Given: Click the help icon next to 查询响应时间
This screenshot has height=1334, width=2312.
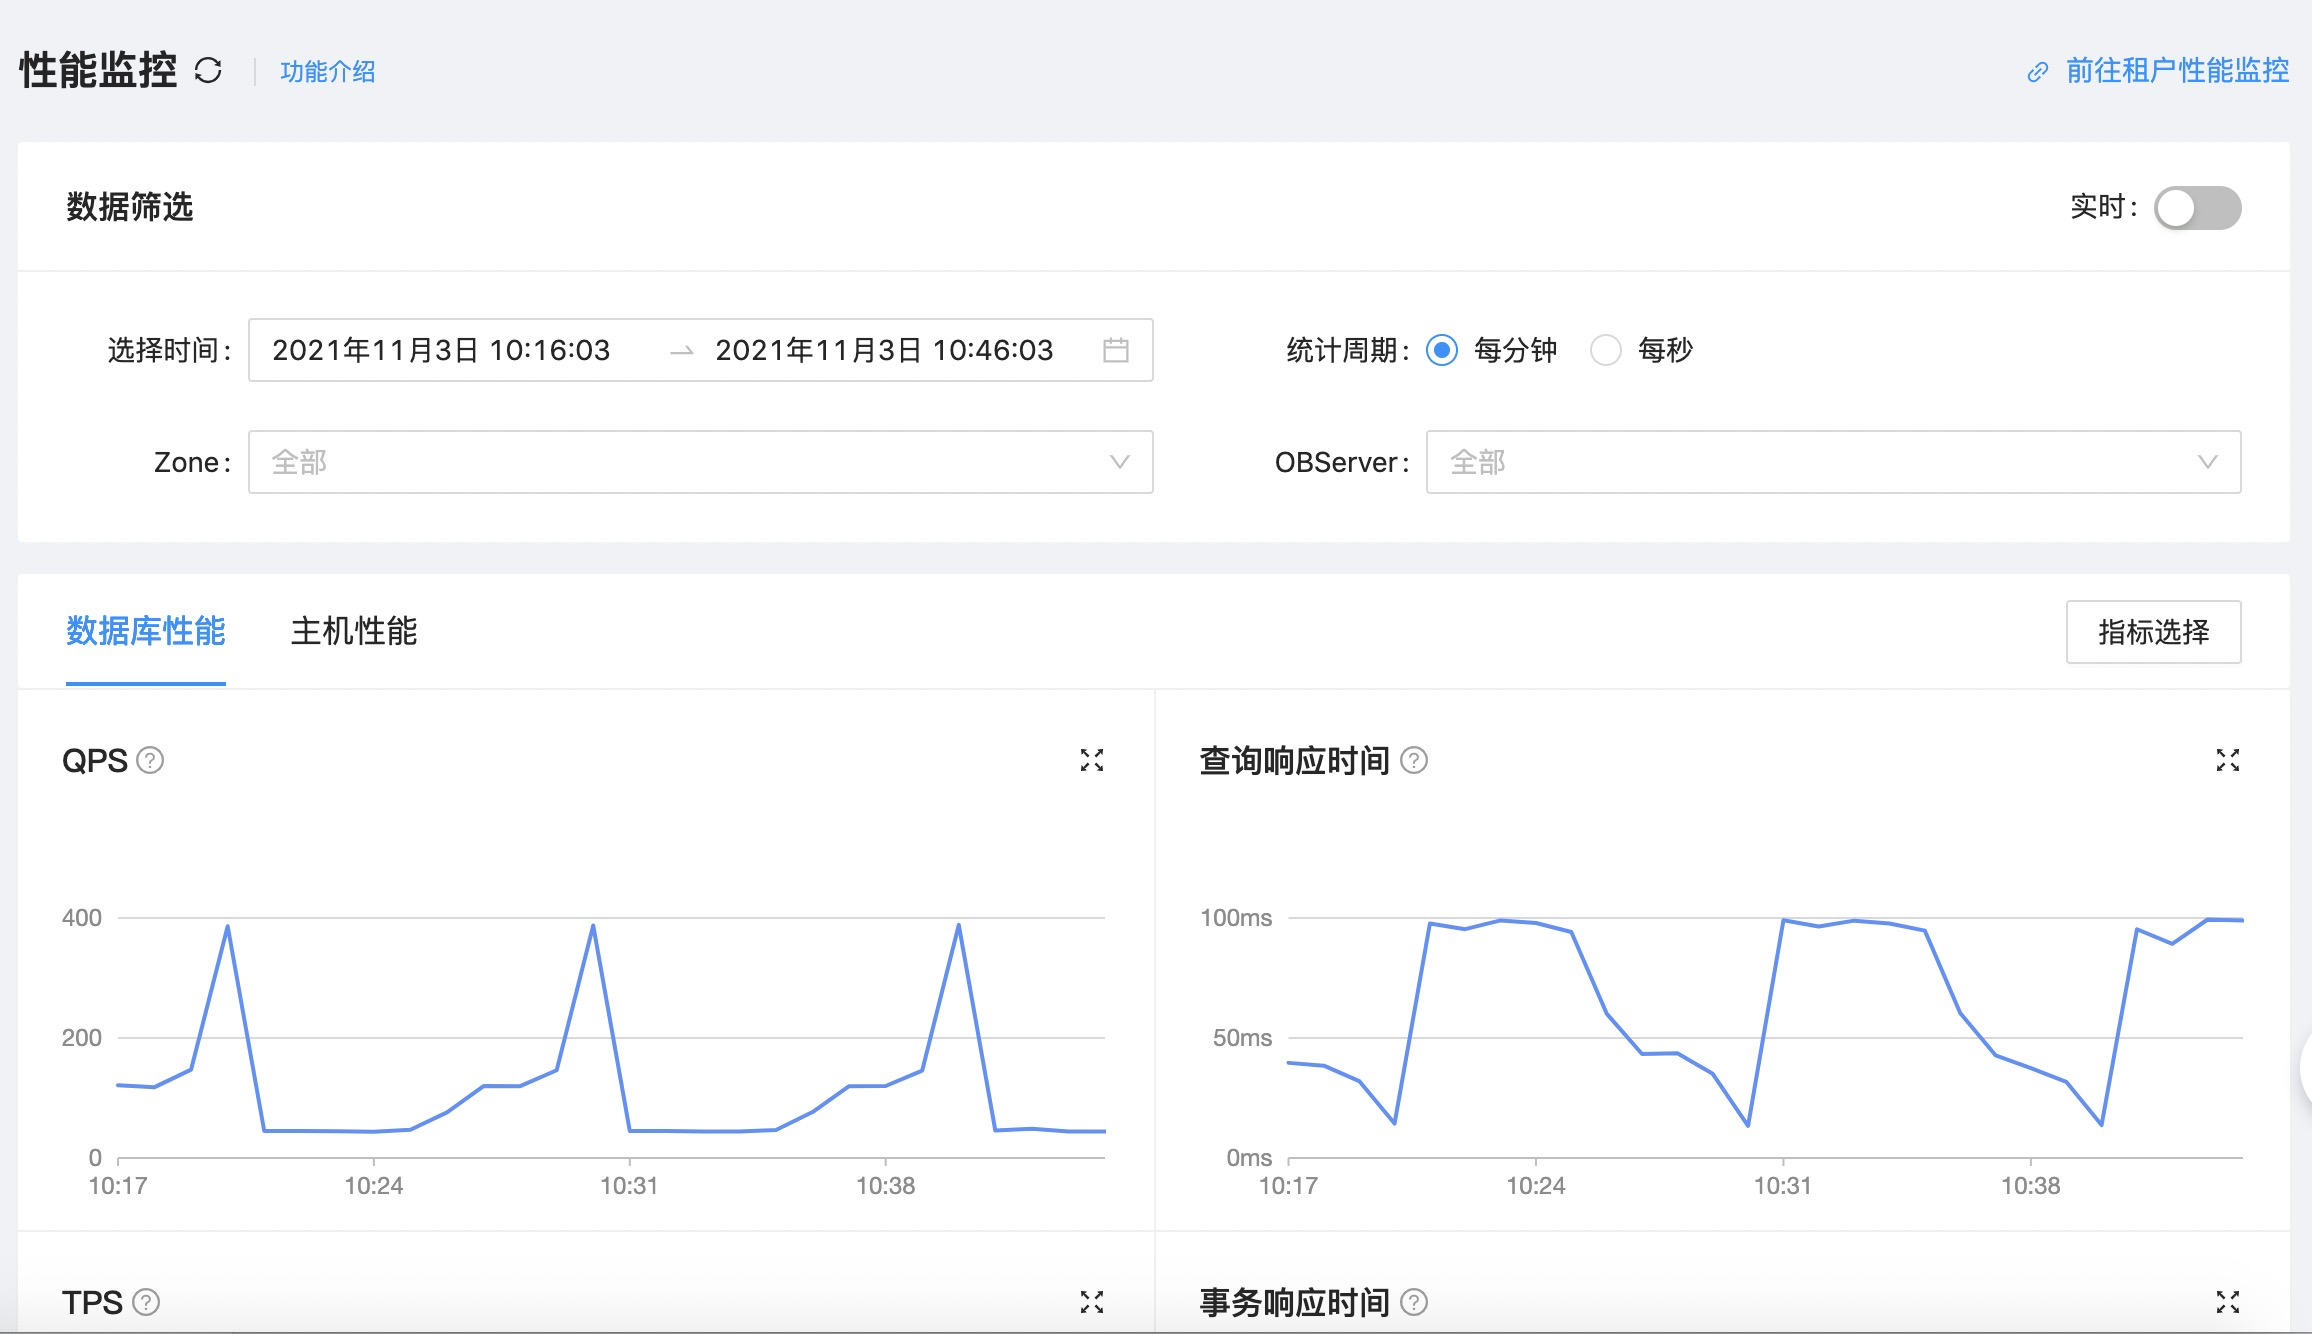Looking at the screenshot, I should (1414, 761).
